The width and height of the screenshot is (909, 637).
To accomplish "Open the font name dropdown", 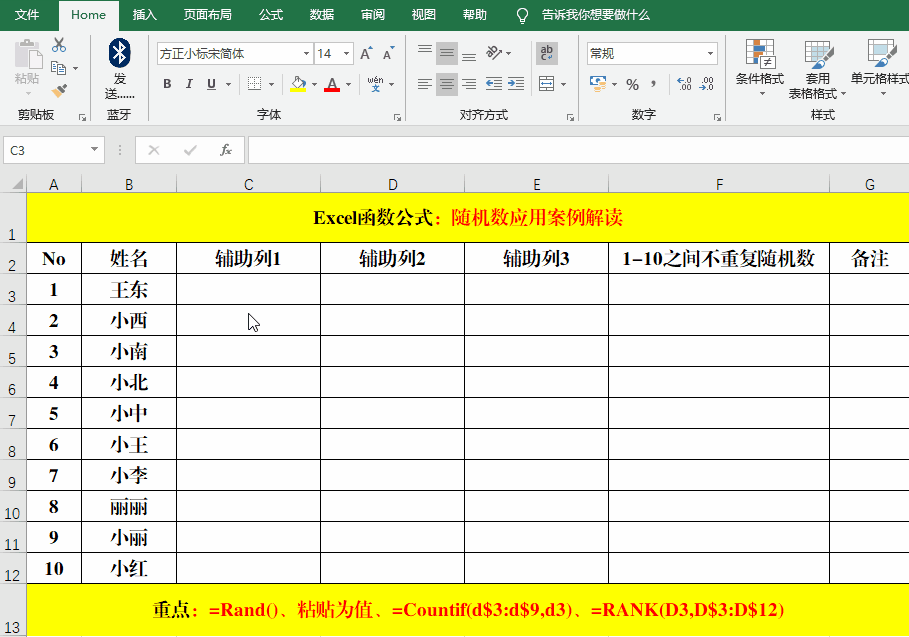I will (306, 54).
